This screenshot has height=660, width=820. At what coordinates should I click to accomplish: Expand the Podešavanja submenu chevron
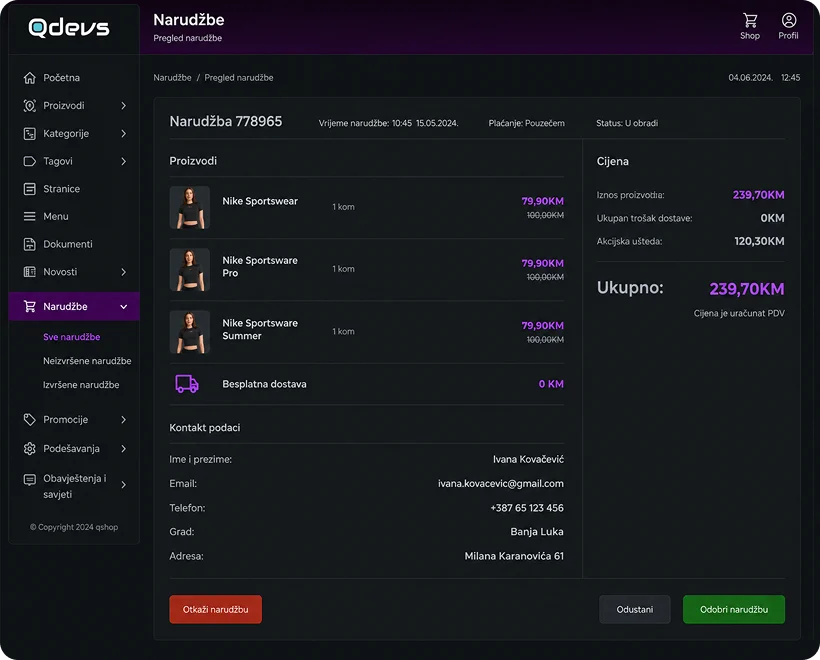click(x=123, y=449)
